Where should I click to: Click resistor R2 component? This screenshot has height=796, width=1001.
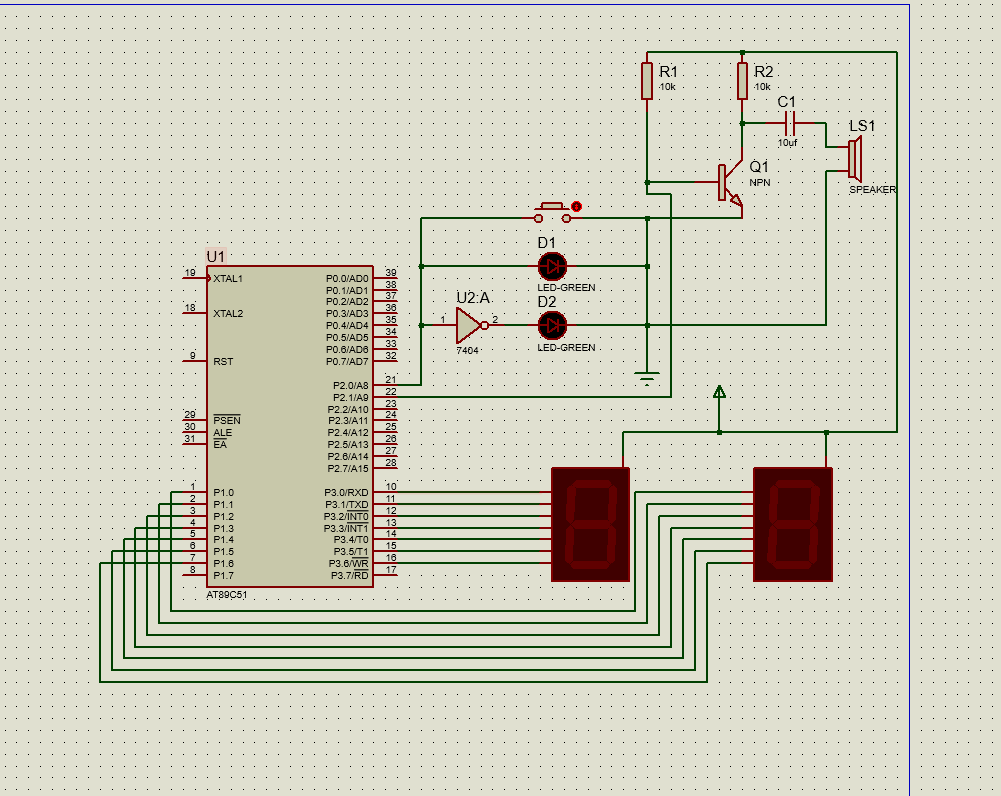[742, 81]
